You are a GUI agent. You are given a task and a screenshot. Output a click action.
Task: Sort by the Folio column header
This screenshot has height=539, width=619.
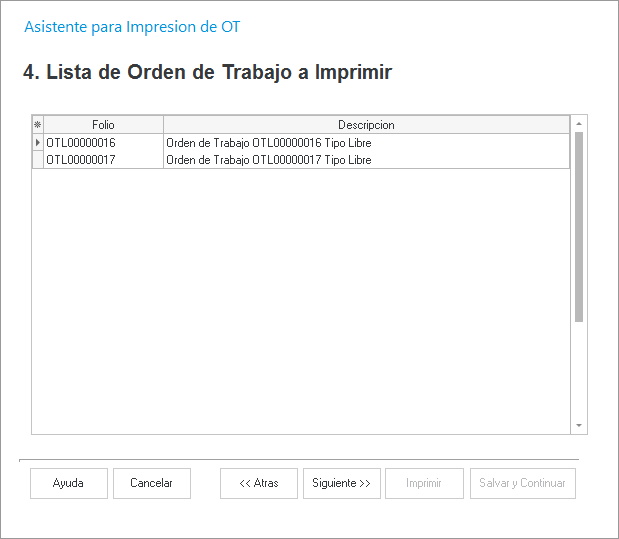click(x=103, y=125)
